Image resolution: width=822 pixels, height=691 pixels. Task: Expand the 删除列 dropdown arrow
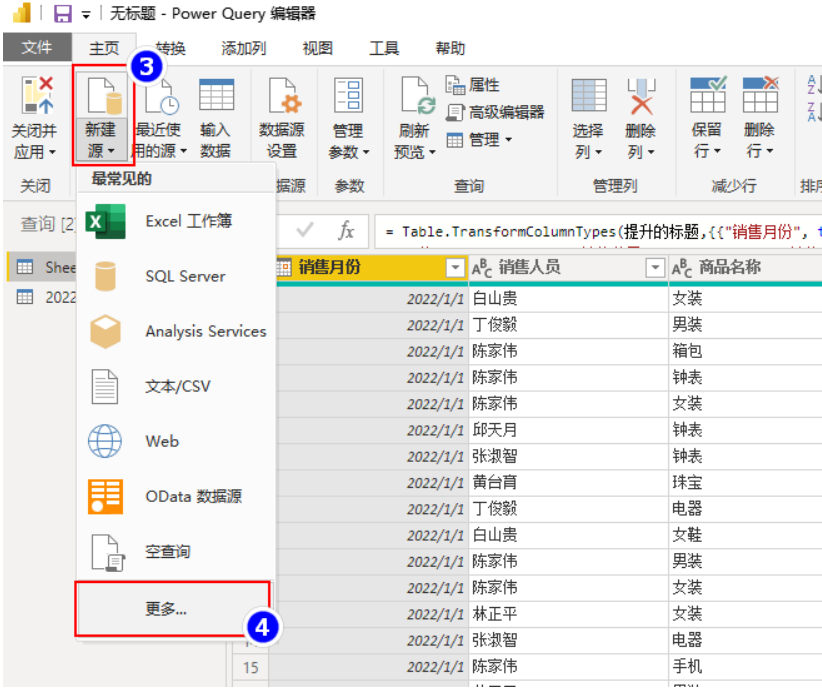click(x=651, y=153)
